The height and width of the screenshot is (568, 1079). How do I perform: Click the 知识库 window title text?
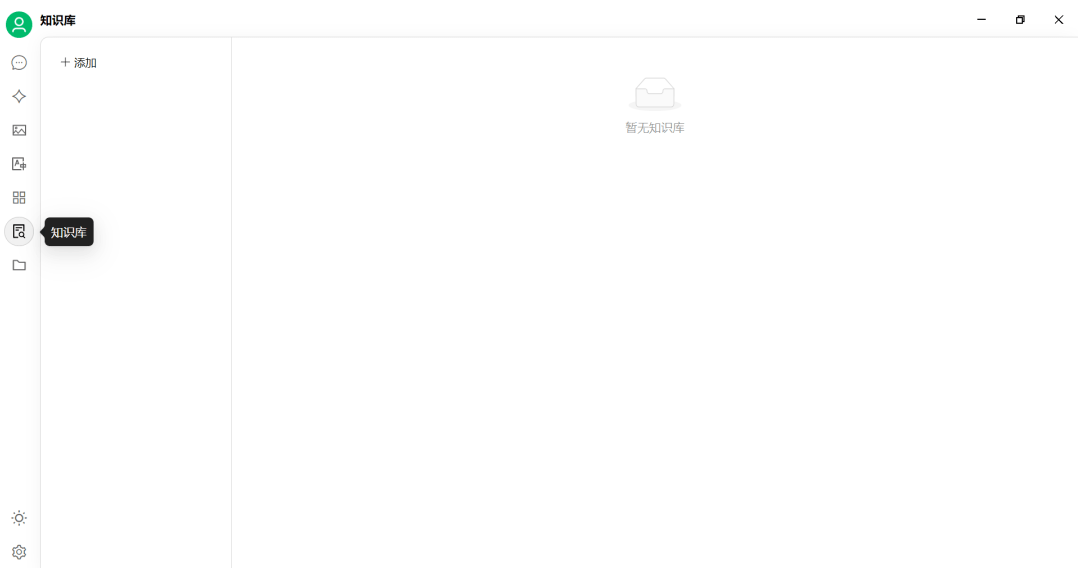[58, 21]
